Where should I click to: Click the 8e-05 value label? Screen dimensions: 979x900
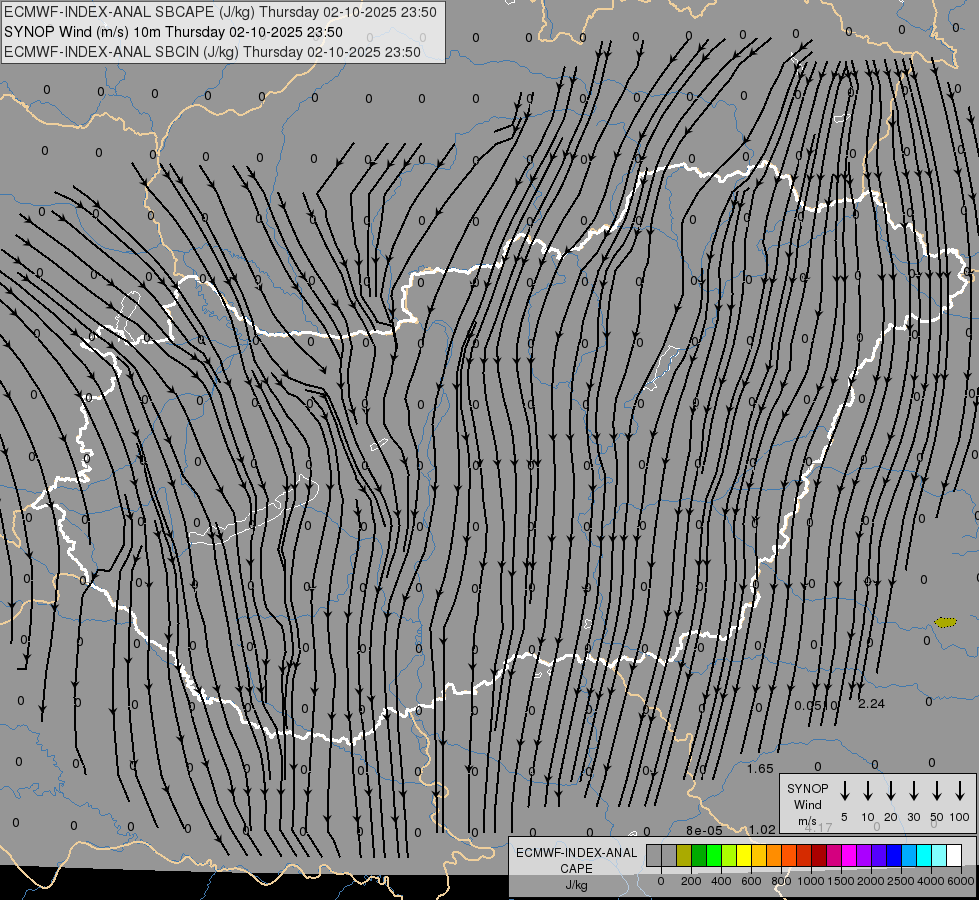point(704,830)
